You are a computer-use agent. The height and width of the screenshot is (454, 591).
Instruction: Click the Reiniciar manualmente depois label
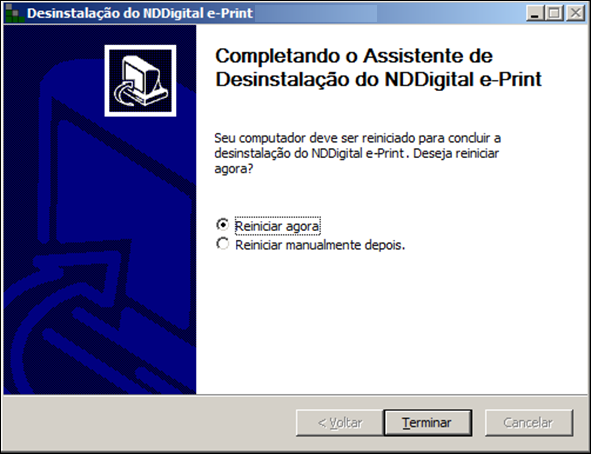click(x=320, y=245)
